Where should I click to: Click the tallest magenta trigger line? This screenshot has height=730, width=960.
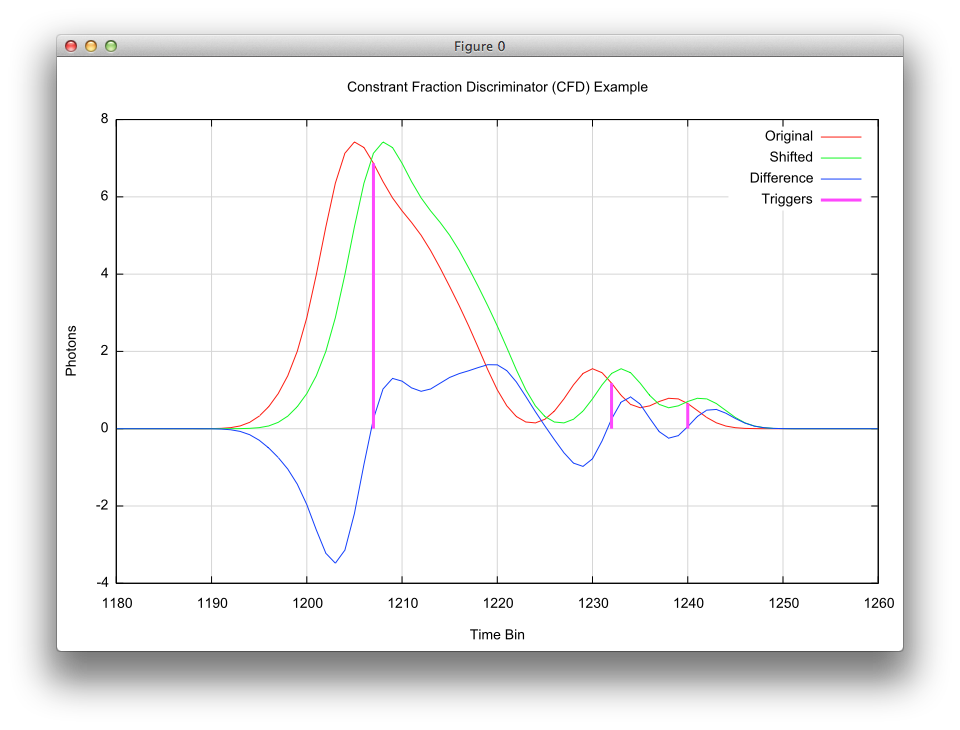pyautogui.click(x=373, y=300)
